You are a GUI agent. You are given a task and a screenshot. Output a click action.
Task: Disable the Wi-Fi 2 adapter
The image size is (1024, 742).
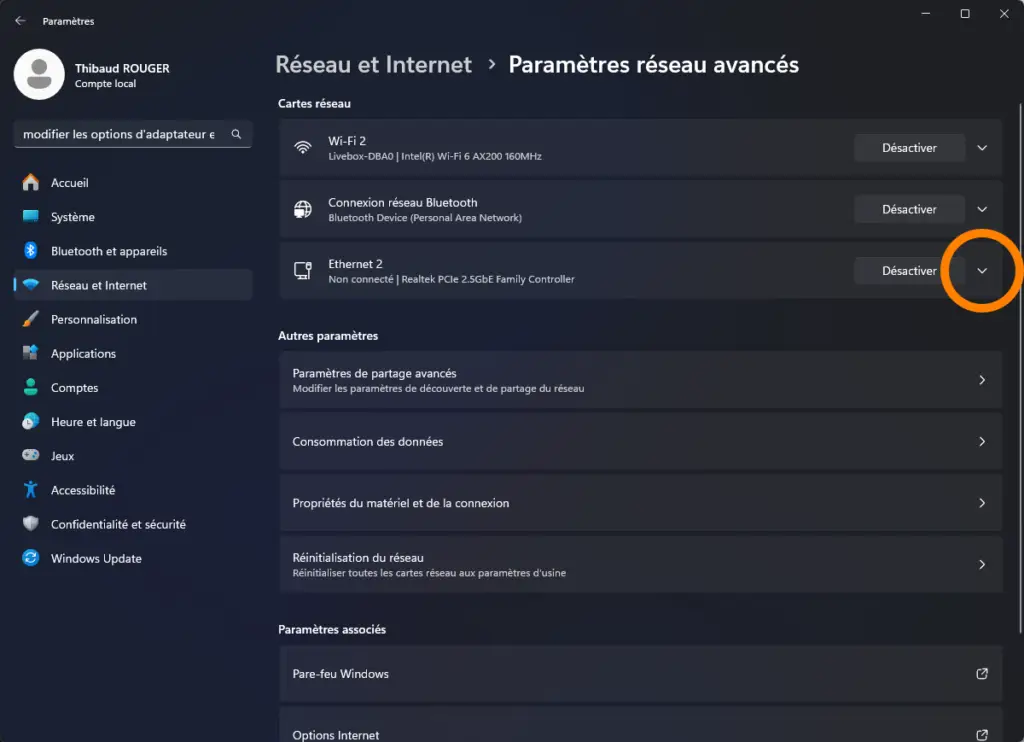pyautogui.click(x=909, y=148)
